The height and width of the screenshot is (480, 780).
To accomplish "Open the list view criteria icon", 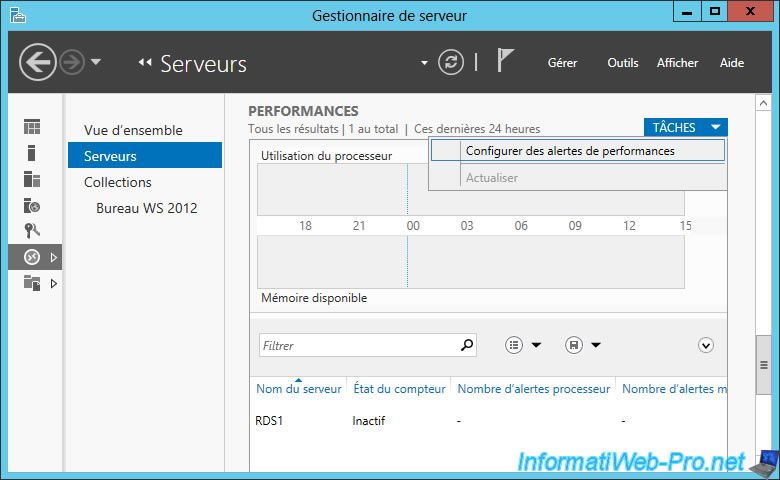I will pyautogui.click(x=513, y=345).
